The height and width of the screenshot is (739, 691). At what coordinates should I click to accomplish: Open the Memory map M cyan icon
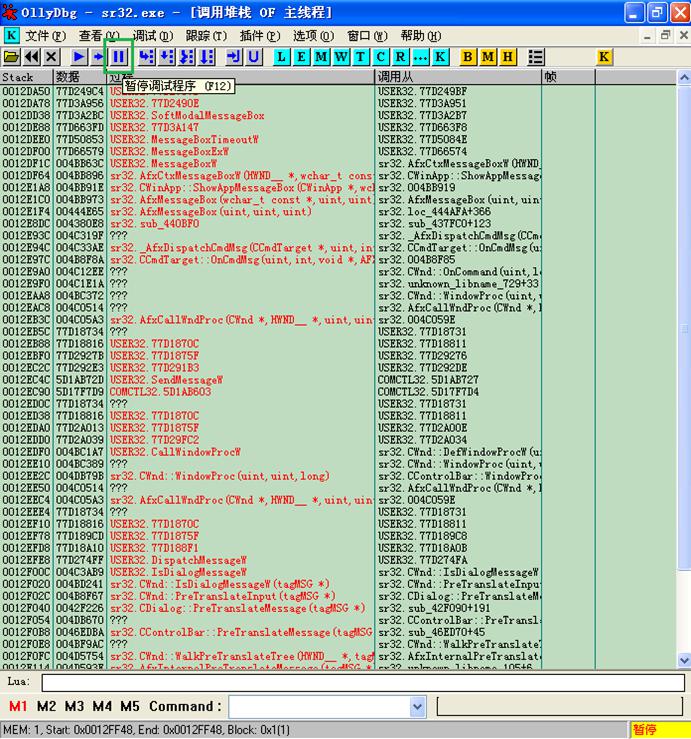(321, 57)
